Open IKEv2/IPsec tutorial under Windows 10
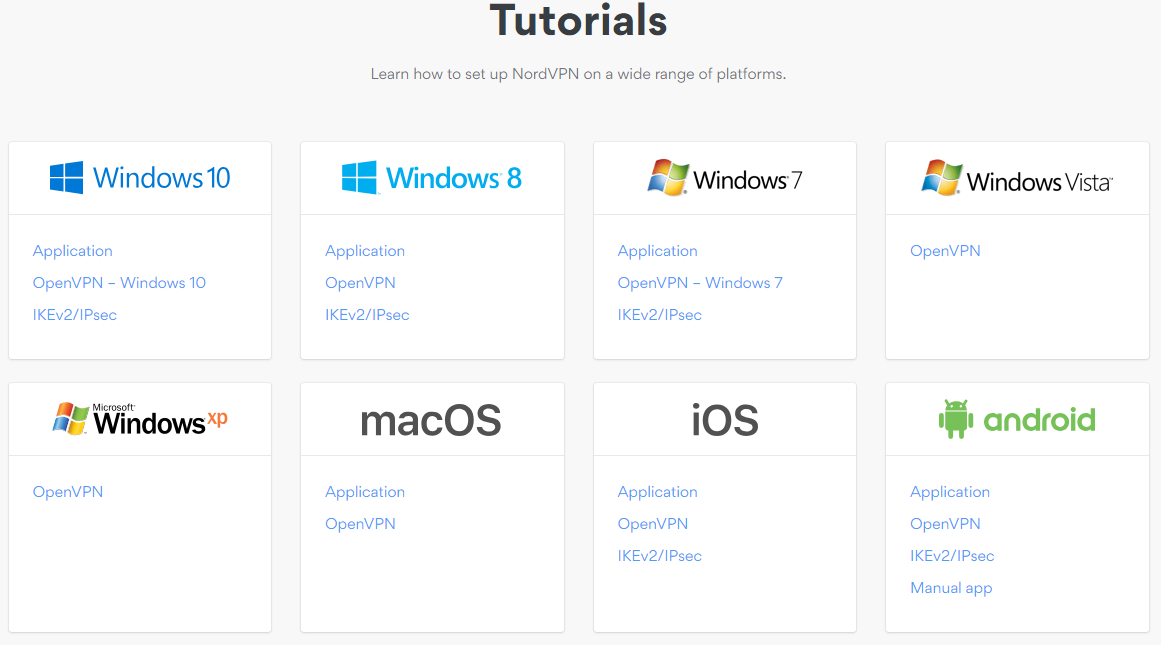 tap(75, 315)
